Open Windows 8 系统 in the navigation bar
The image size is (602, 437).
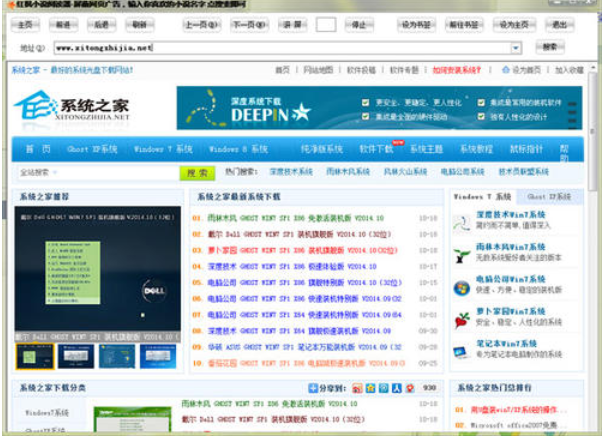238,149
